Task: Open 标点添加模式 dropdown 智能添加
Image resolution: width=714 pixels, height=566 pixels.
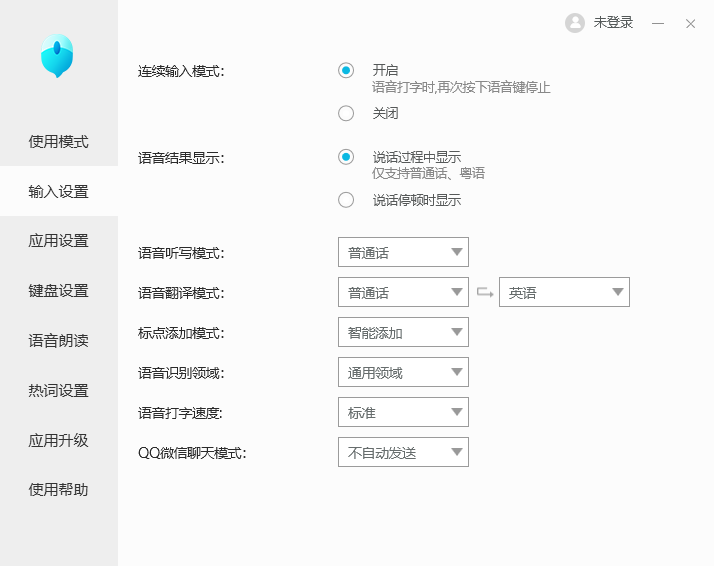Action: coord(403,332)
